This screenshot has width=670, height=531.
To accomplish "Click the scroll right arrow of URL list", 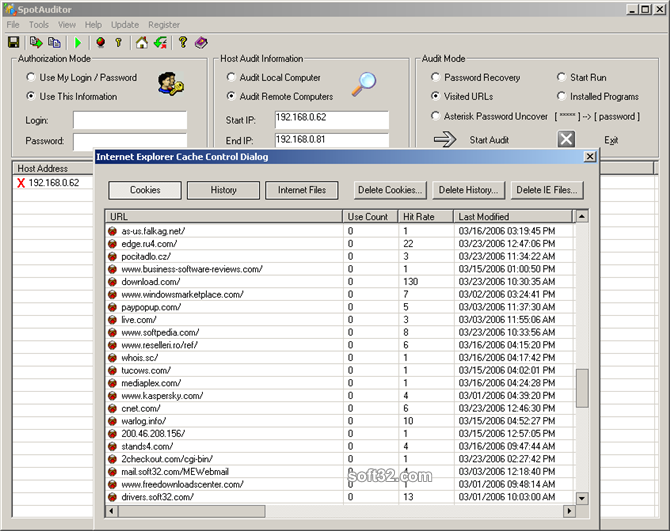I will coord(569,511).
